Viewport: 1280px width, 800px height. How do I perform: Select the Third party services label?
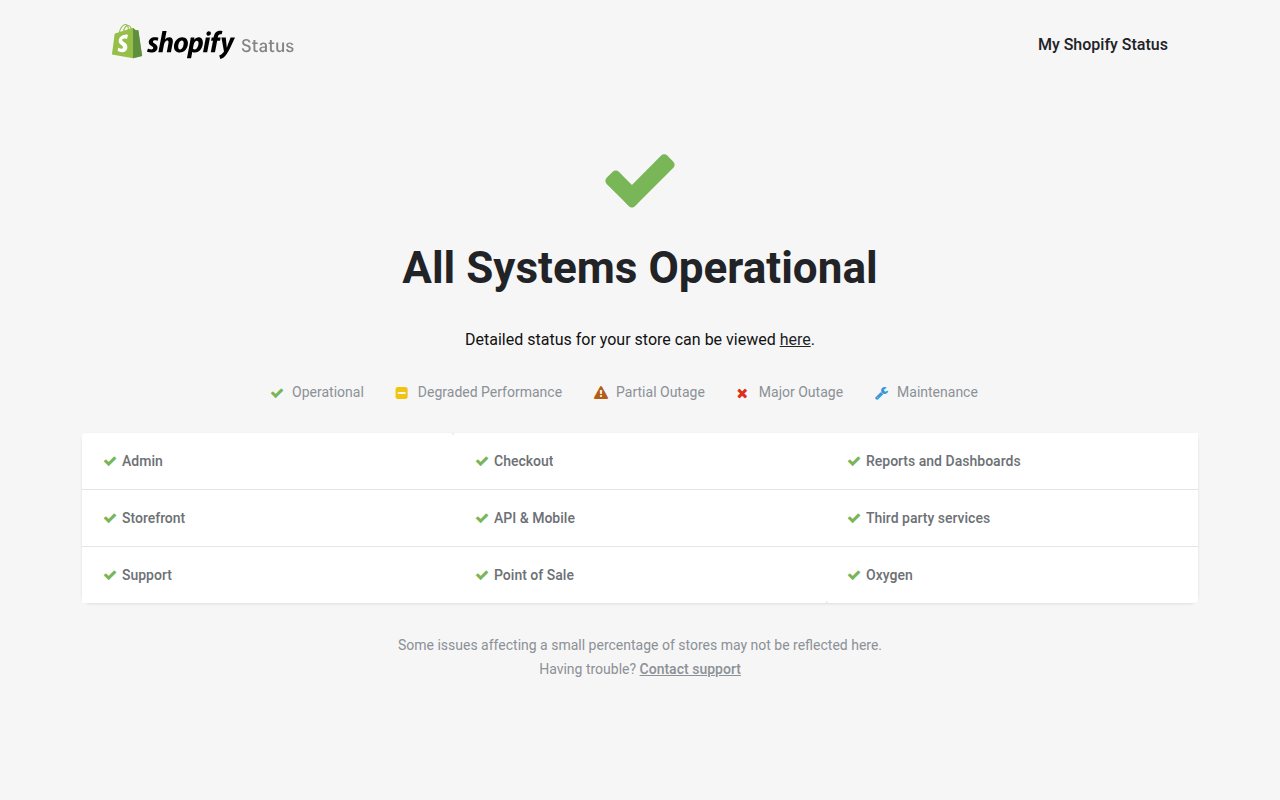pos(928,518)
